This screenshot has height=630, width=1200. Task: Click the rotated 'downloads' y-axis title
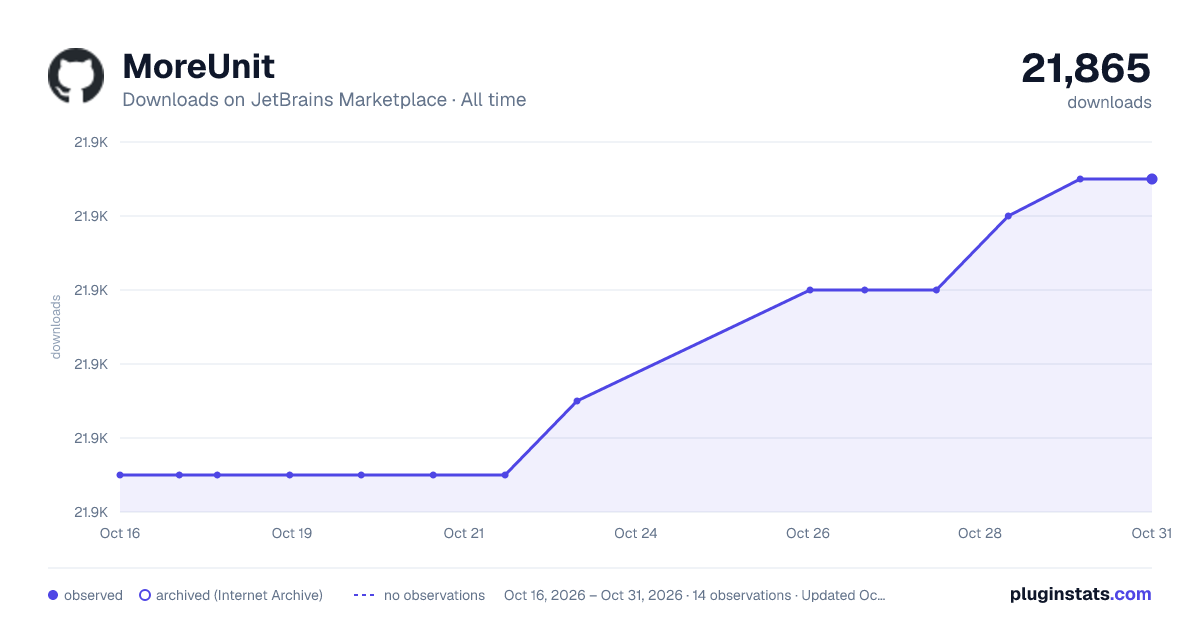56,327
